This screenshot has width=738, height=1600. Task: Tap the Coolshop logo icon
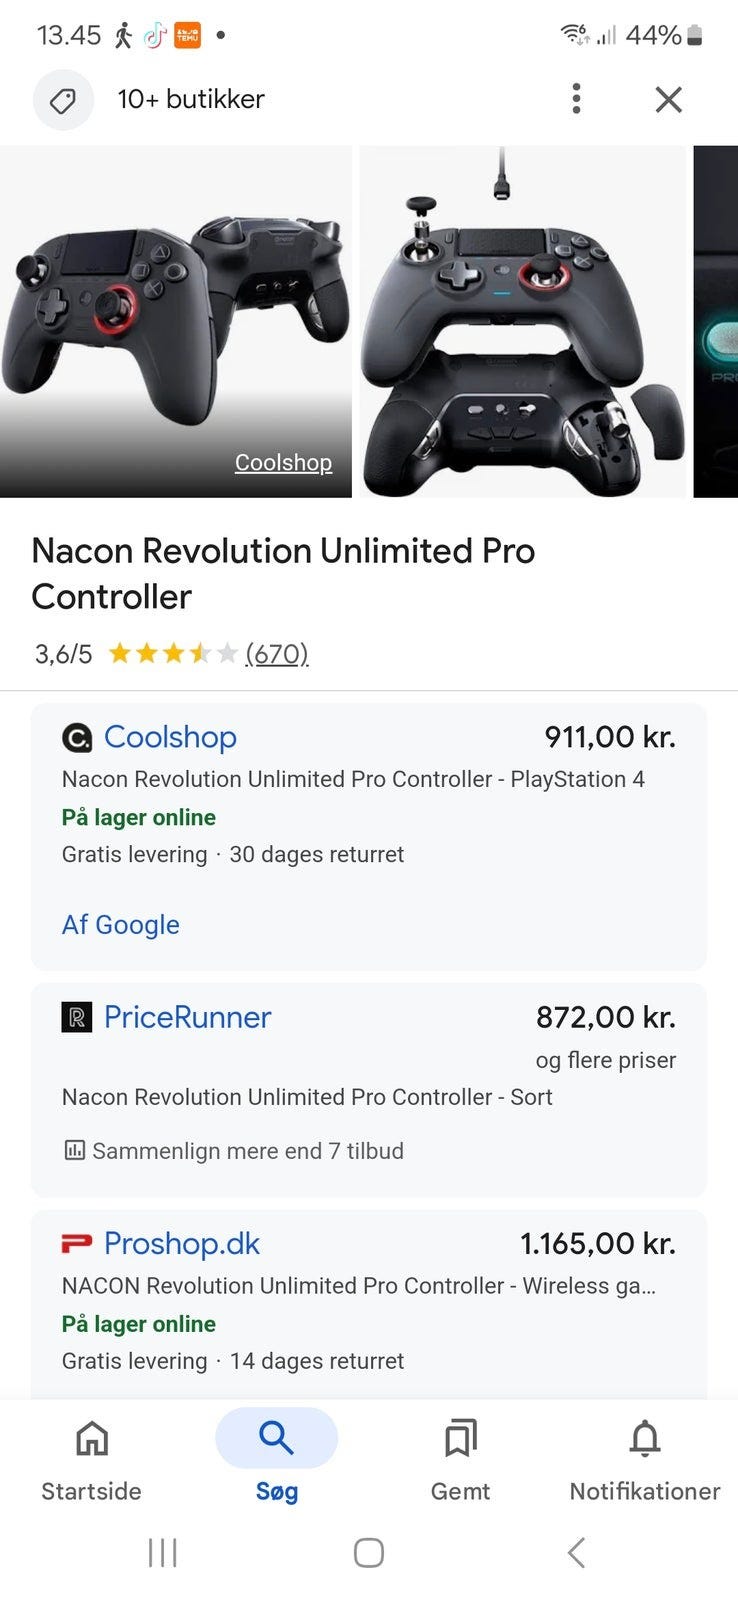point(77,738)
